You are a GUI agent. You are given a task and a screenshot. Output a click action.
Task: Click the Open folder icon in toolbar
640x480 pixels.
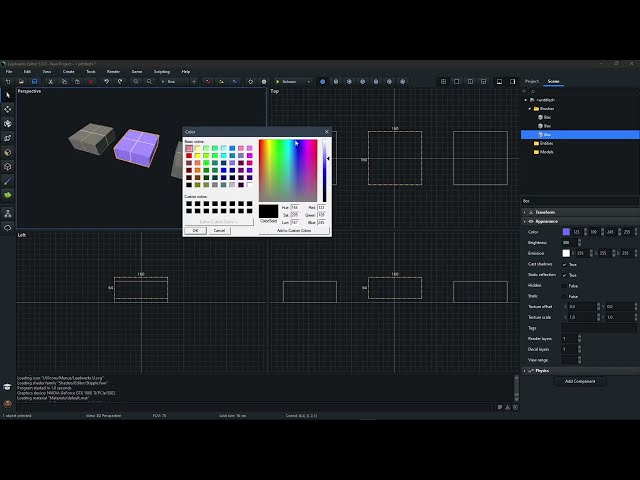click(21, 82)
